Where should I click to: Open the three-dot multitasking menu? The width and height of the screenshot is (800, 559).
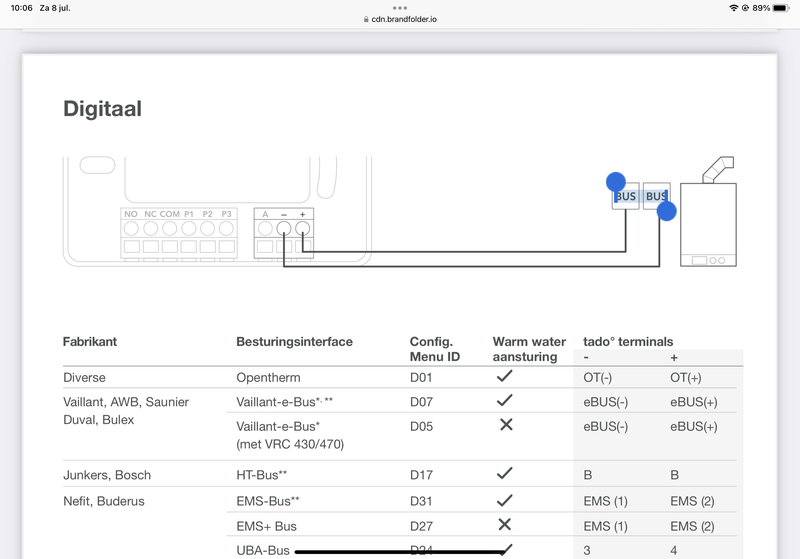(400, 8)
